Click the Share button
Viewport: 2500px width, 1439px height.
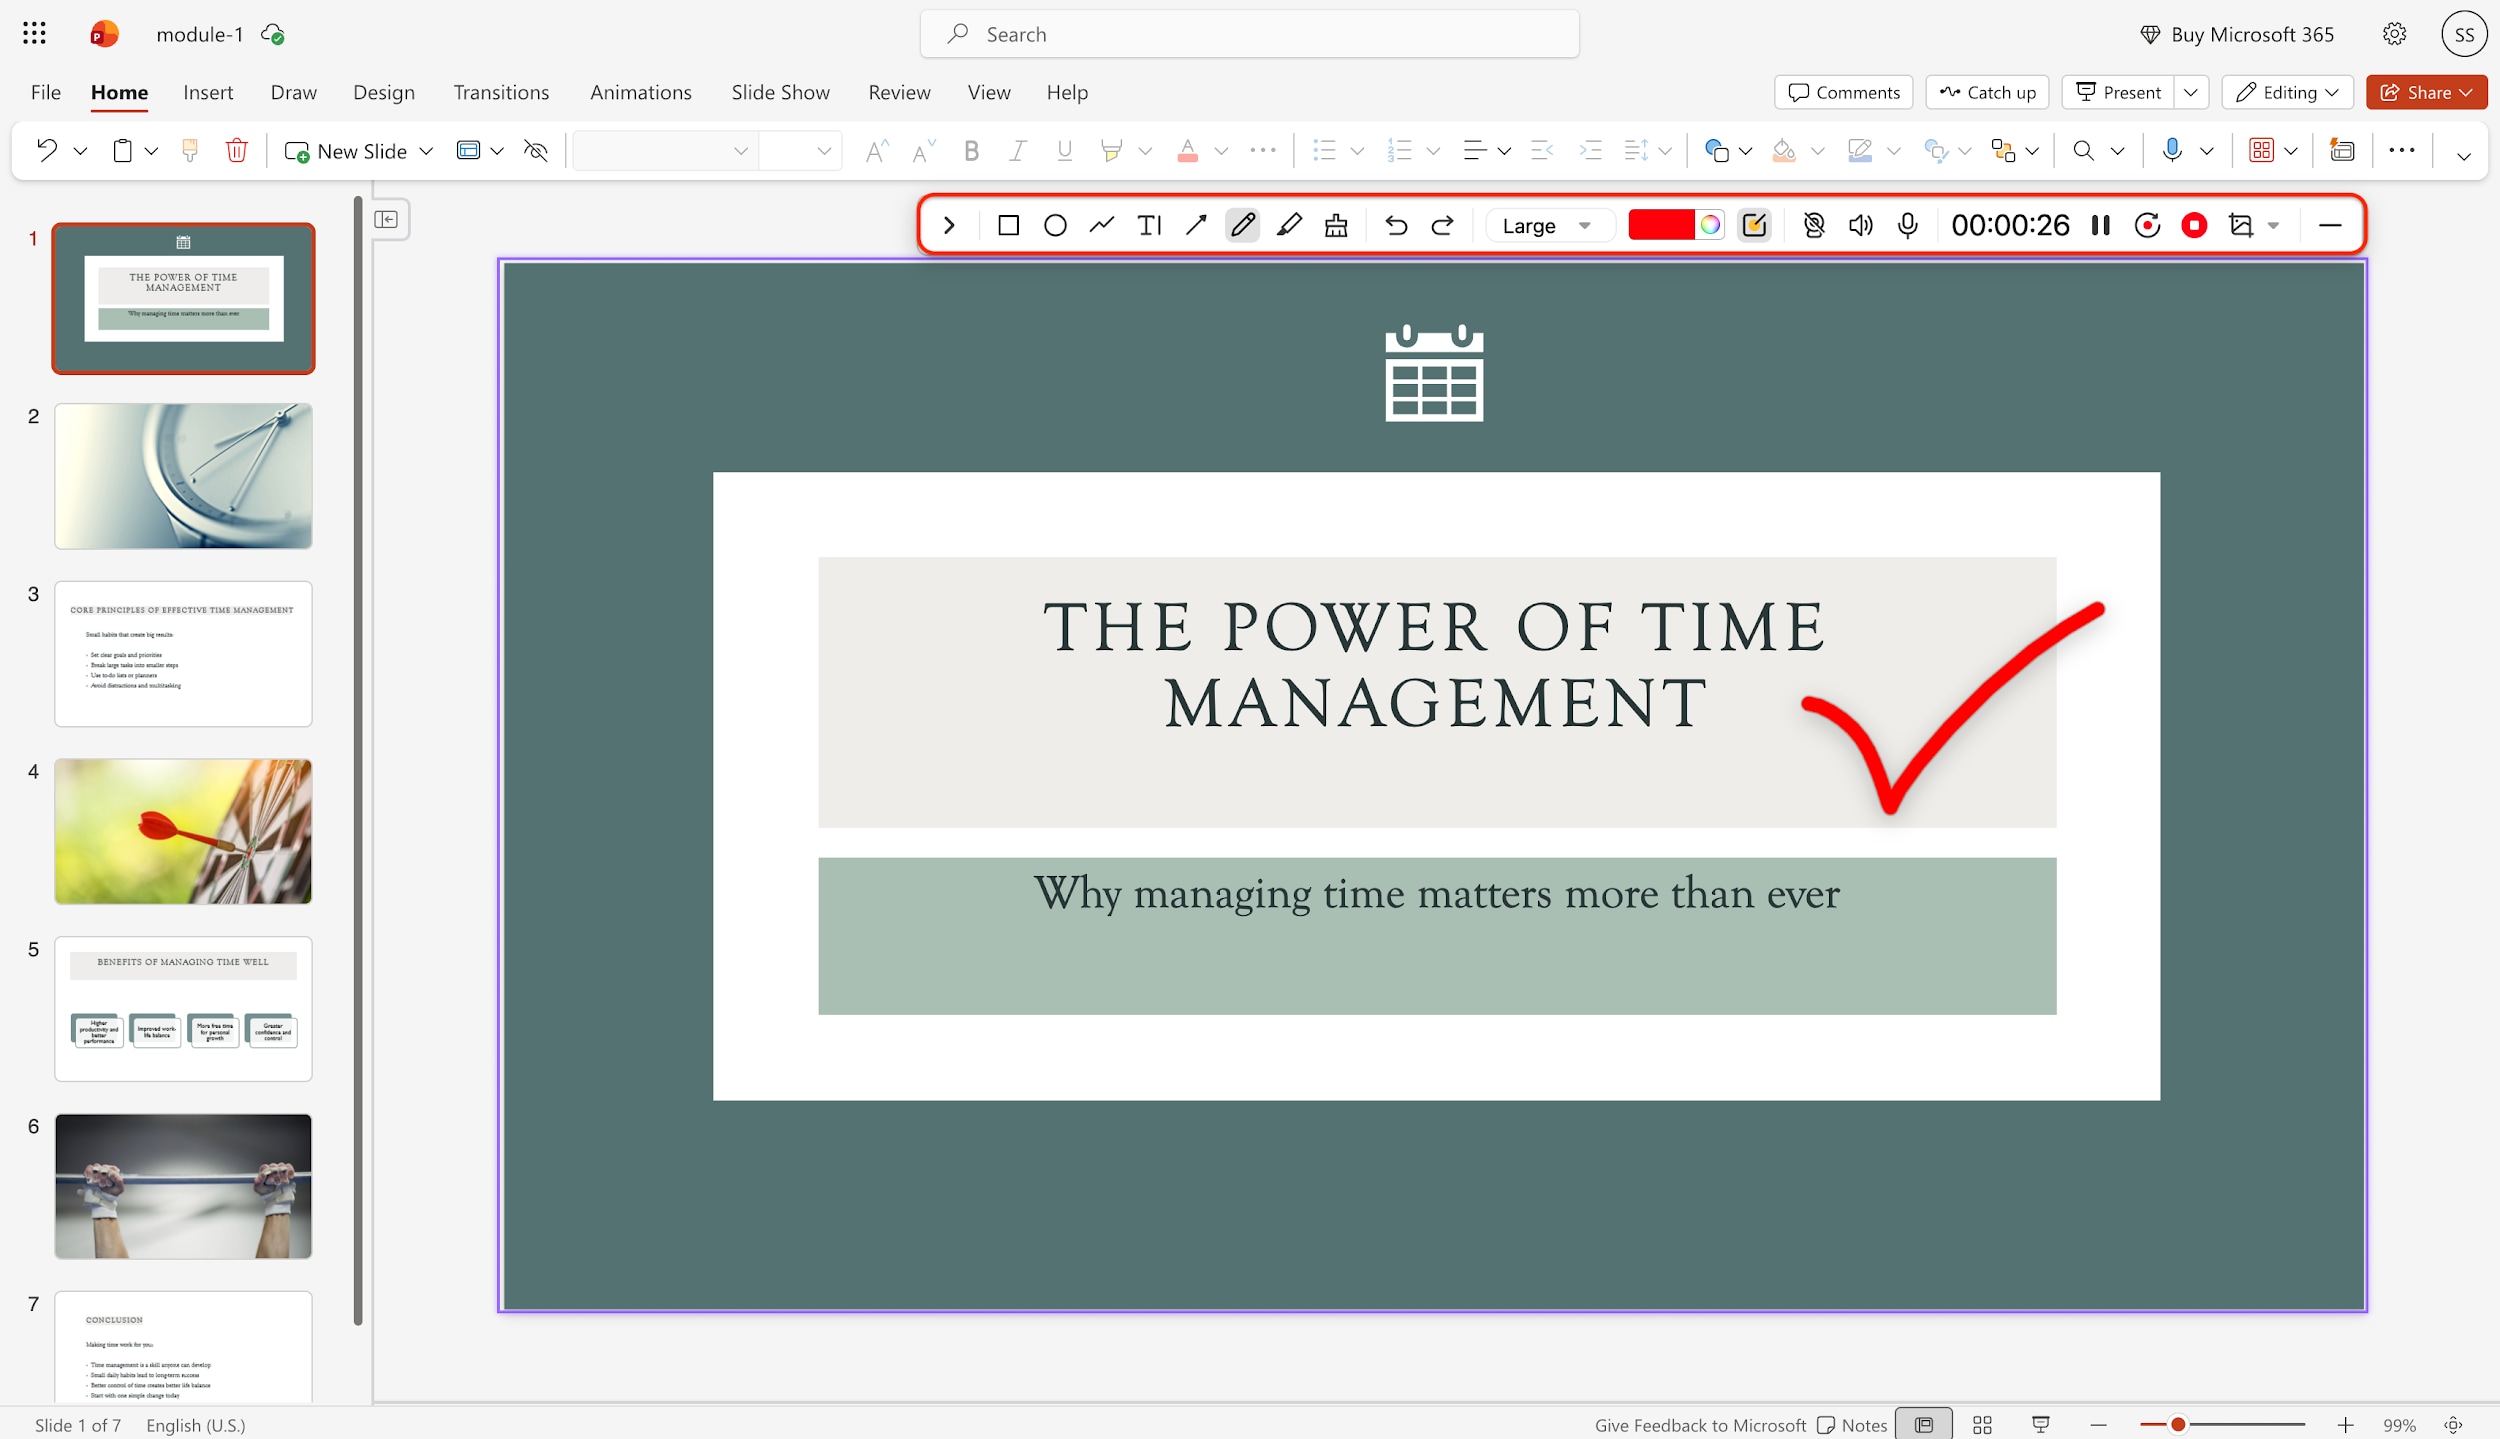click(x=2425, y=91)
